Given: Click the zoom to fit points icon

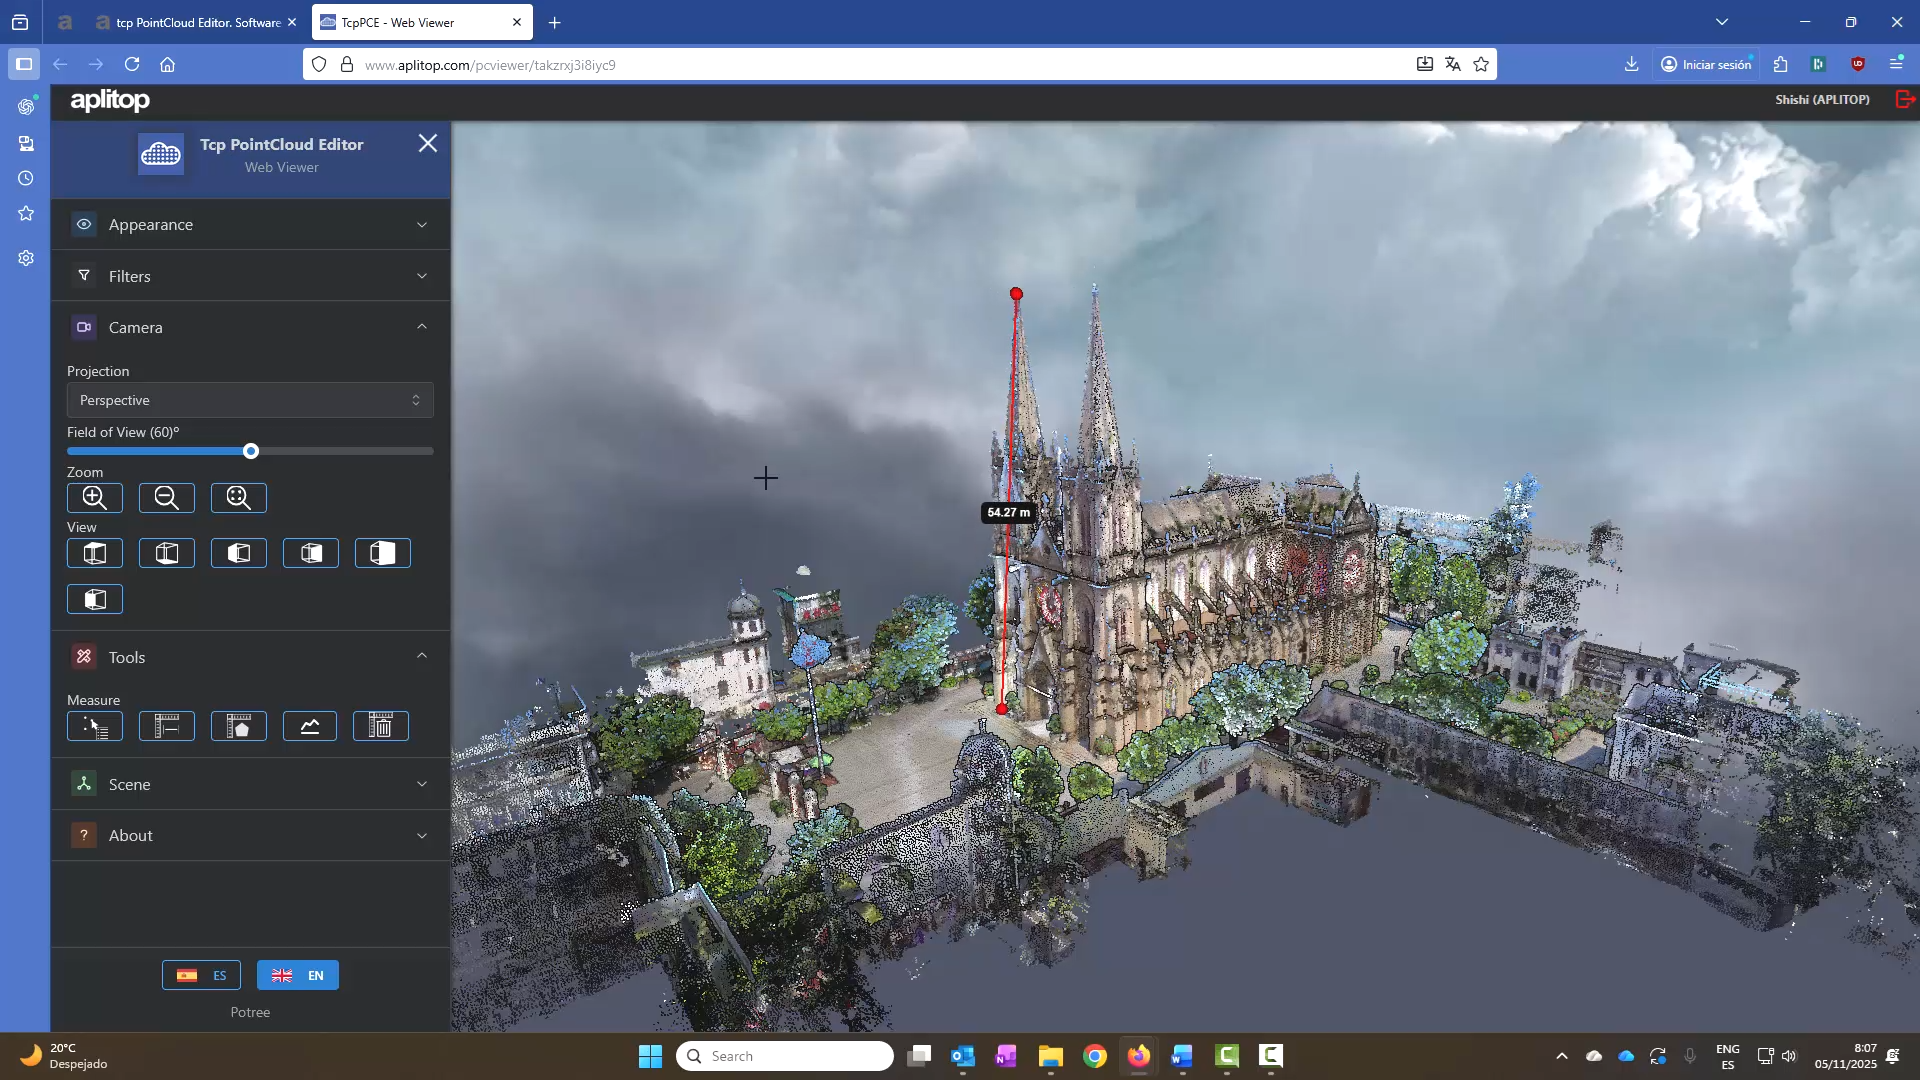Looking at the screenshot, I should (239, 498).
